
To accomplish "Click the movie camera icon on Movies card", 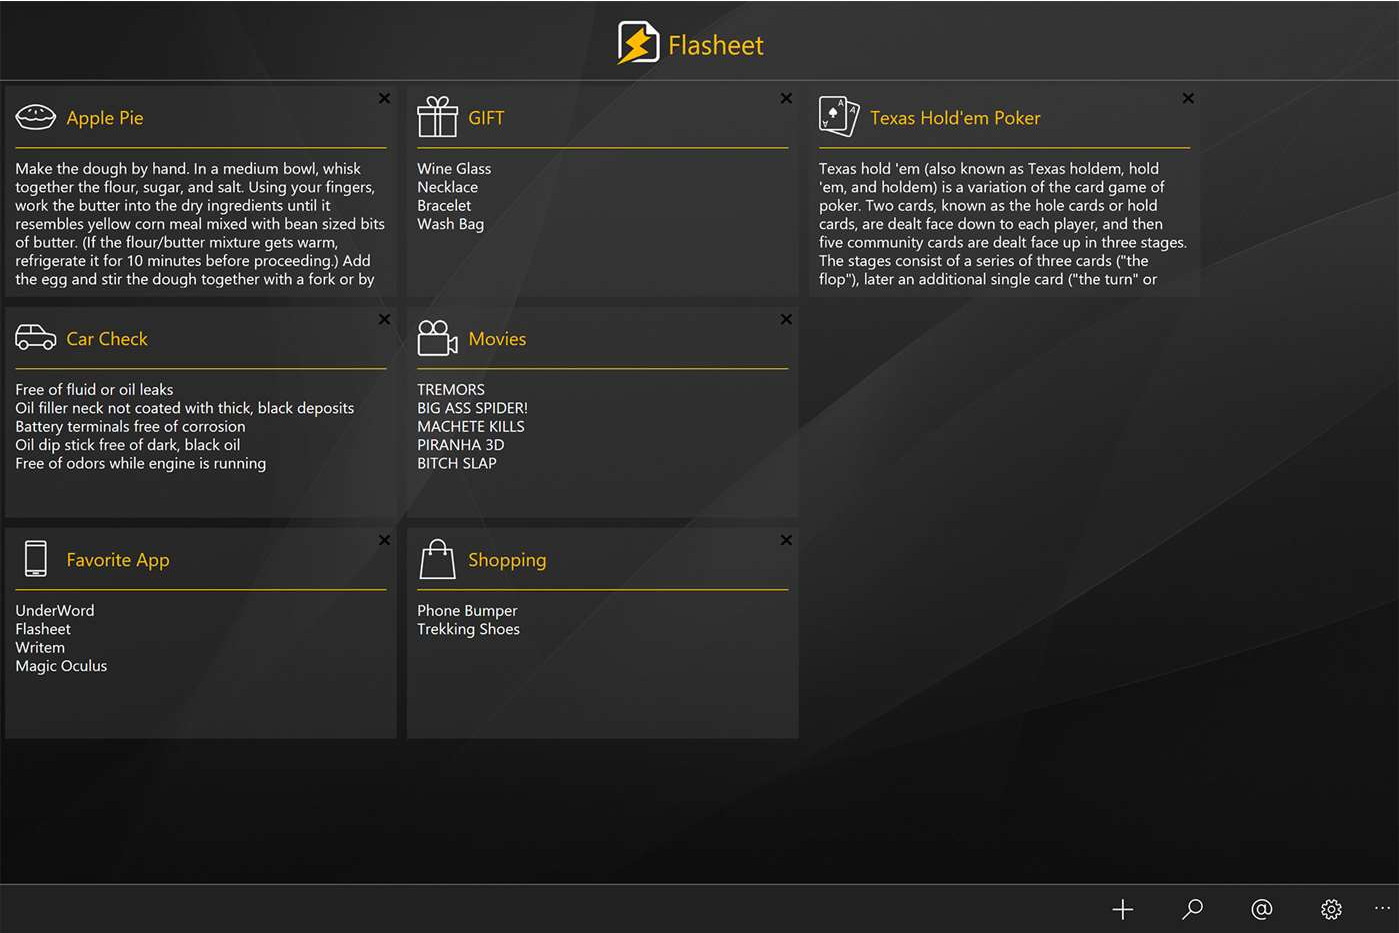I will [x=437, y=337].
